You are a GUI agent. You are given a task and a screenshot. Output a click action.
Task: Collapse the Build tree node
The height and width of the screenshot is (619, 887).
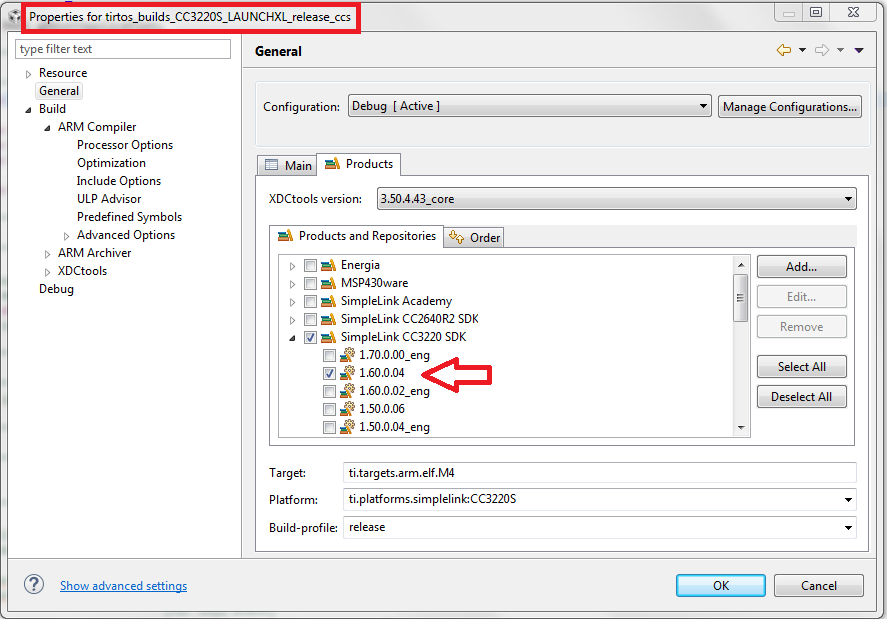point(28,110)
